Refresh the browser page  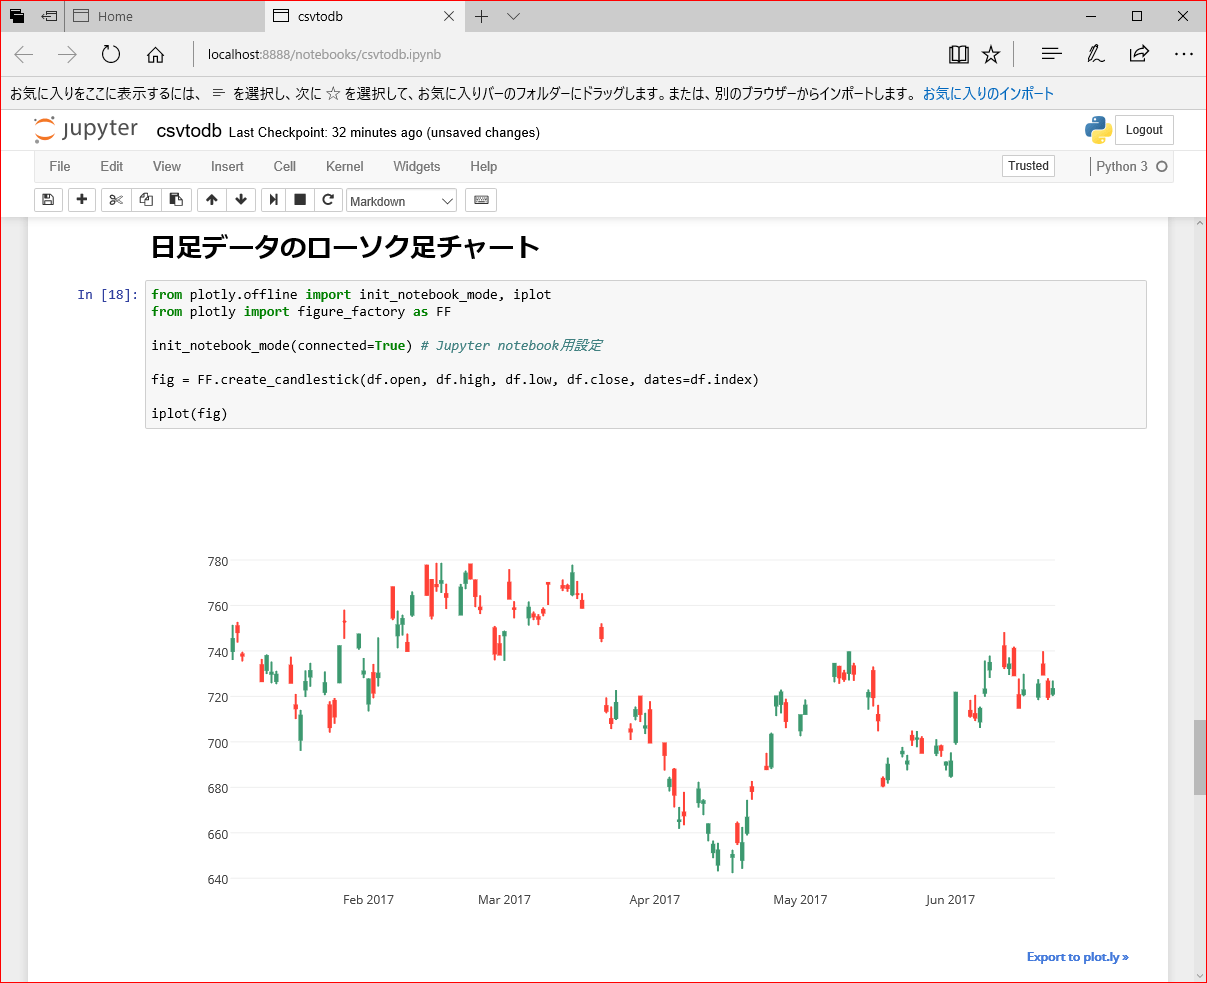(x=110, y=54)
